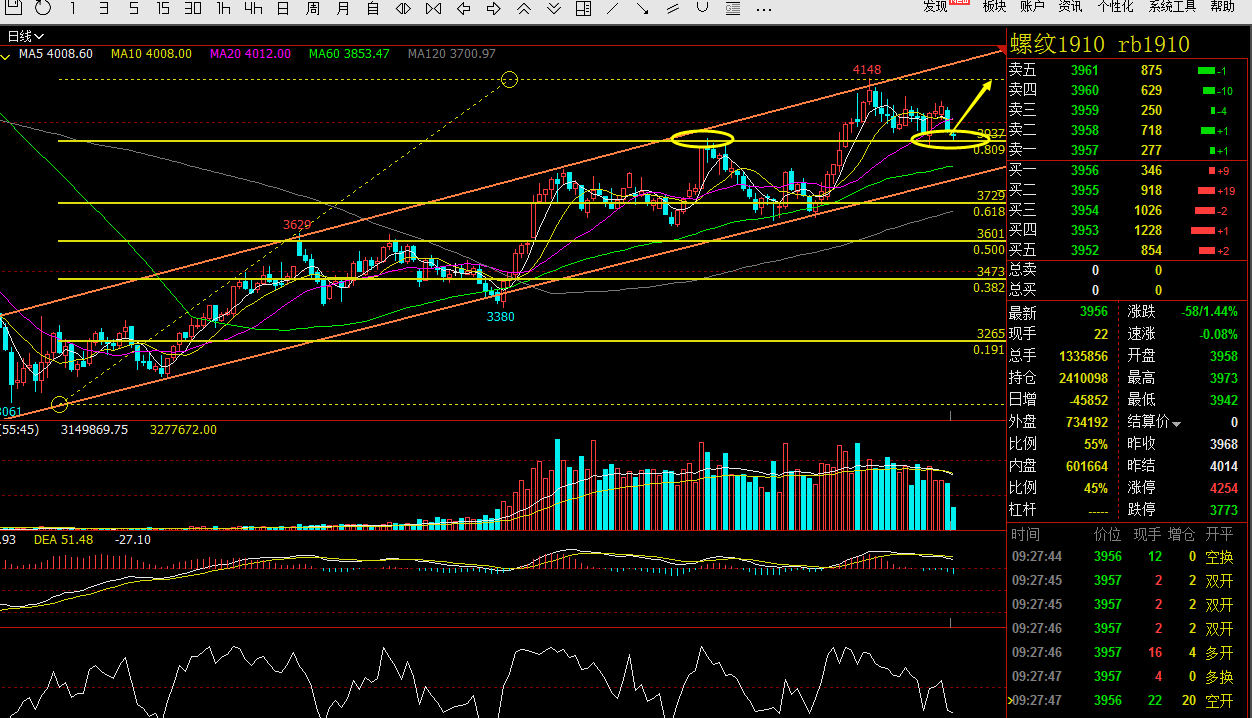The height and width of the screenshot is (718, 1252).
Task: Open the 帮助 menu
Action: [1222, 6]
